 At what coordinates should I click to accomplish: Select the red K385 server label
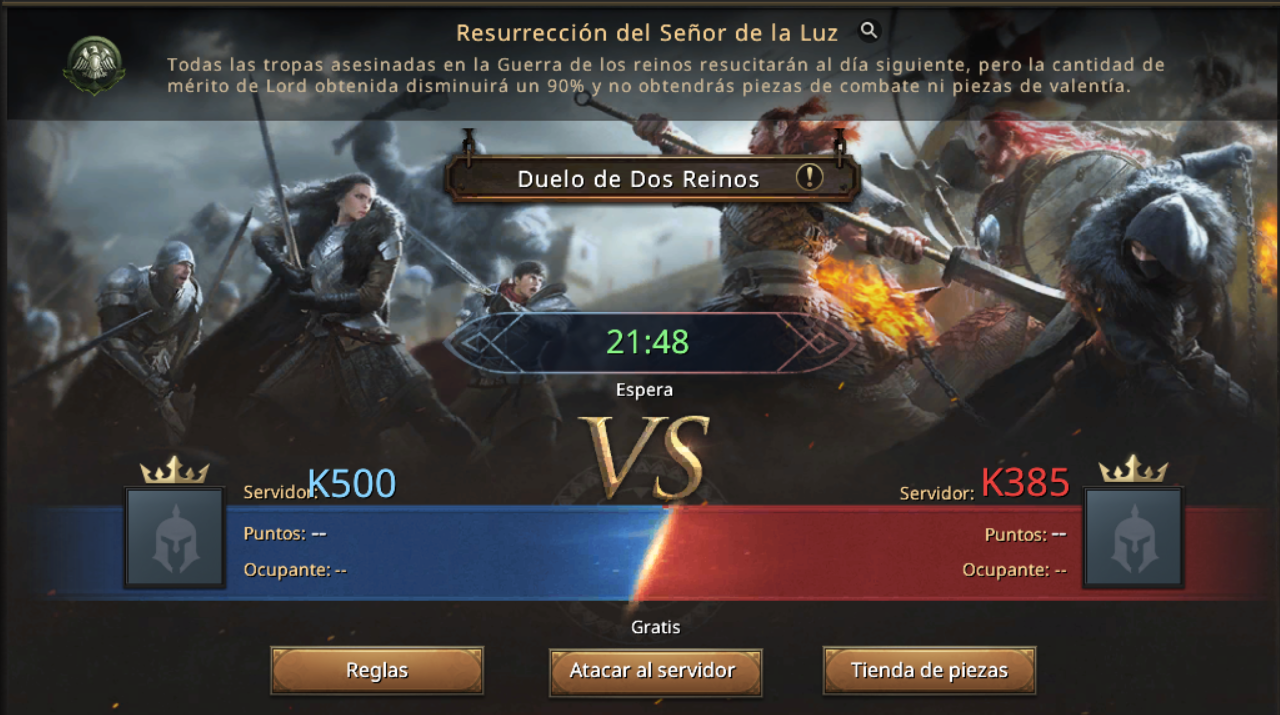click(1025, 483)
